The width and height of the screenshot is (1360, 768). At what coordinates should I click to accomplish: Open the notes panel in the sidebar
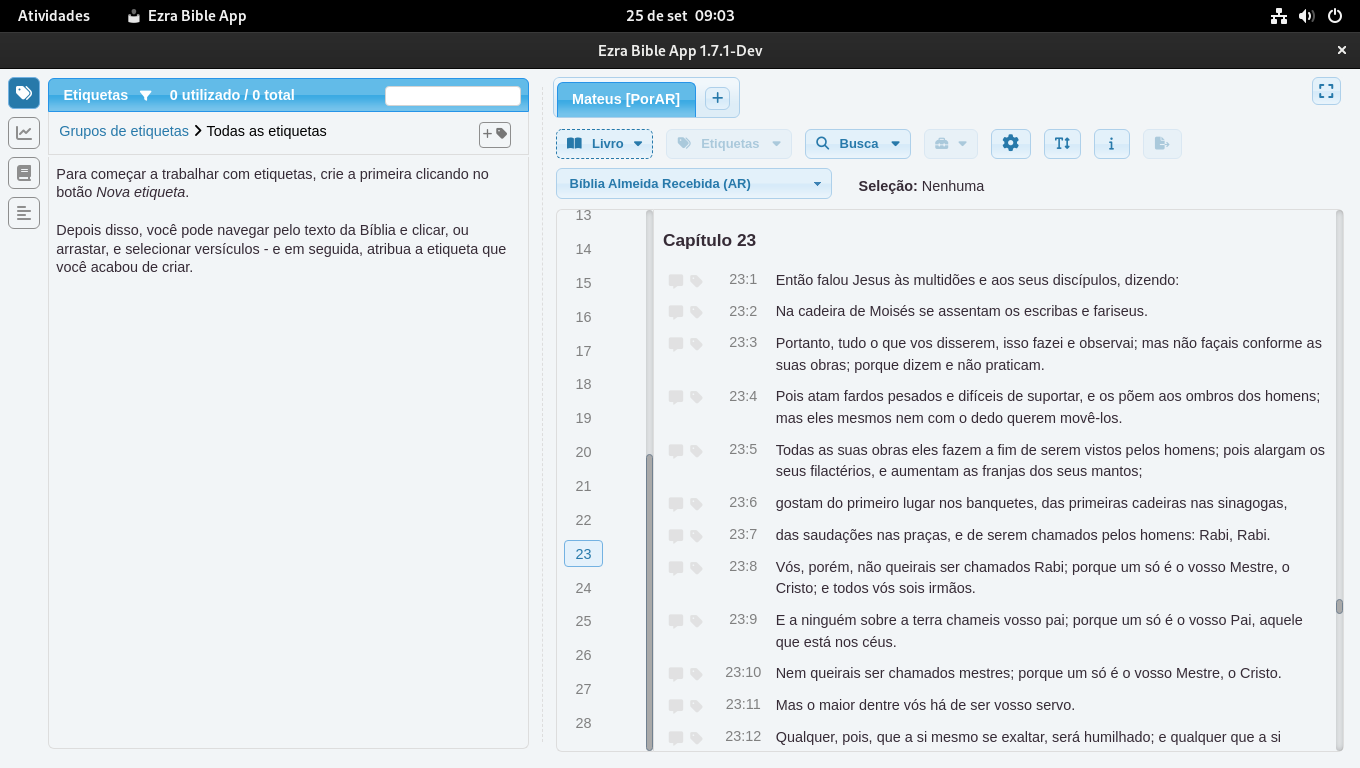click(23, 212)
